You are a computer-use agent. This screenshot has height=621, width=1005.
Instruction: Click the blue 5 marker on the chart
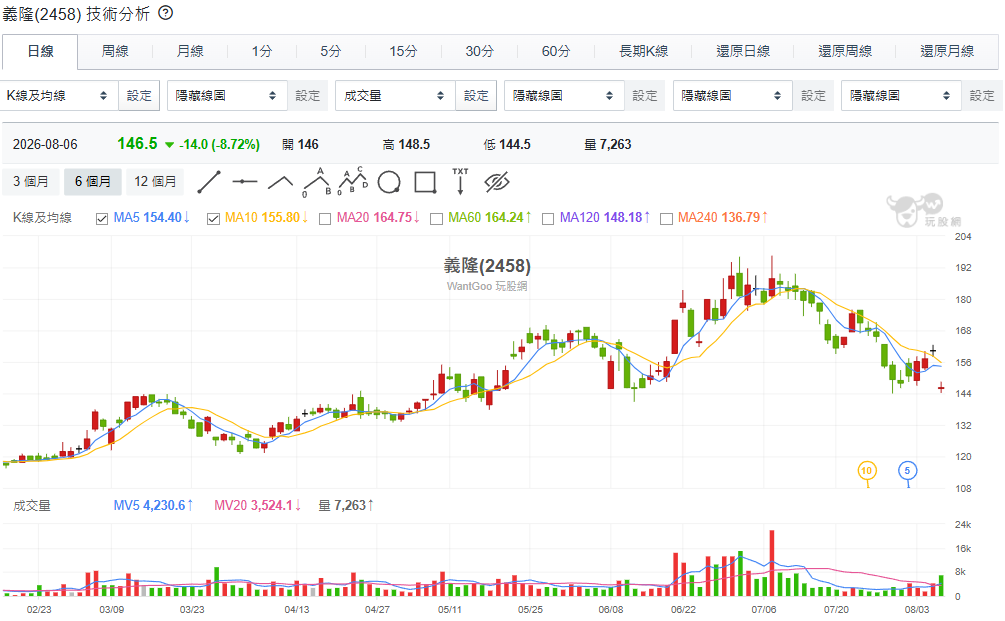tap(907, 471)
